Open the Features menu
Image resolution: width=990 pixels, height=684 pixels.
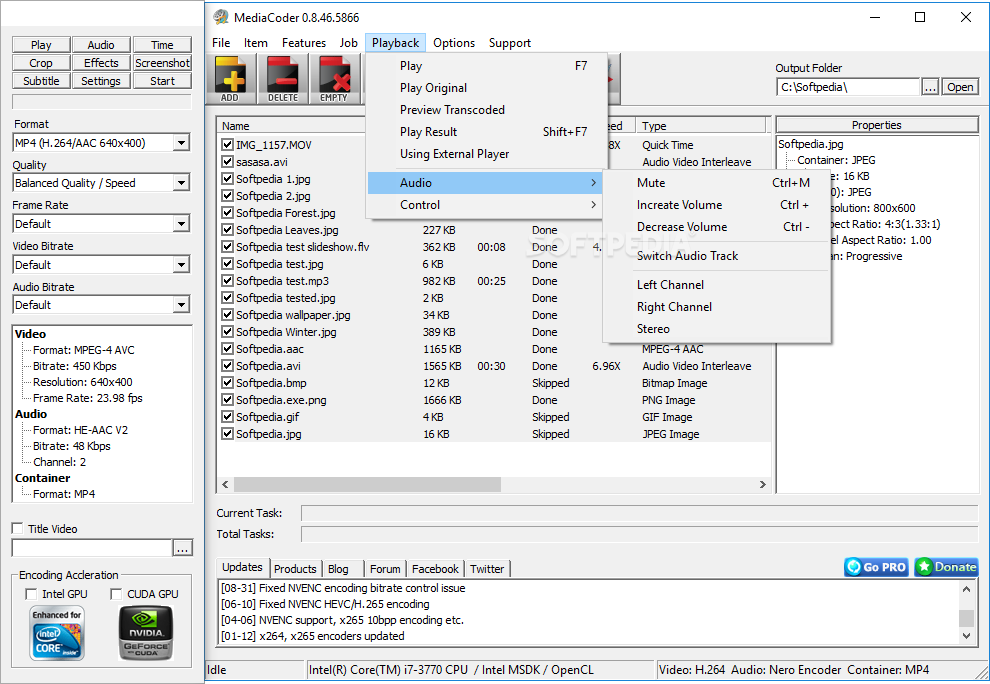click(304, 43)
